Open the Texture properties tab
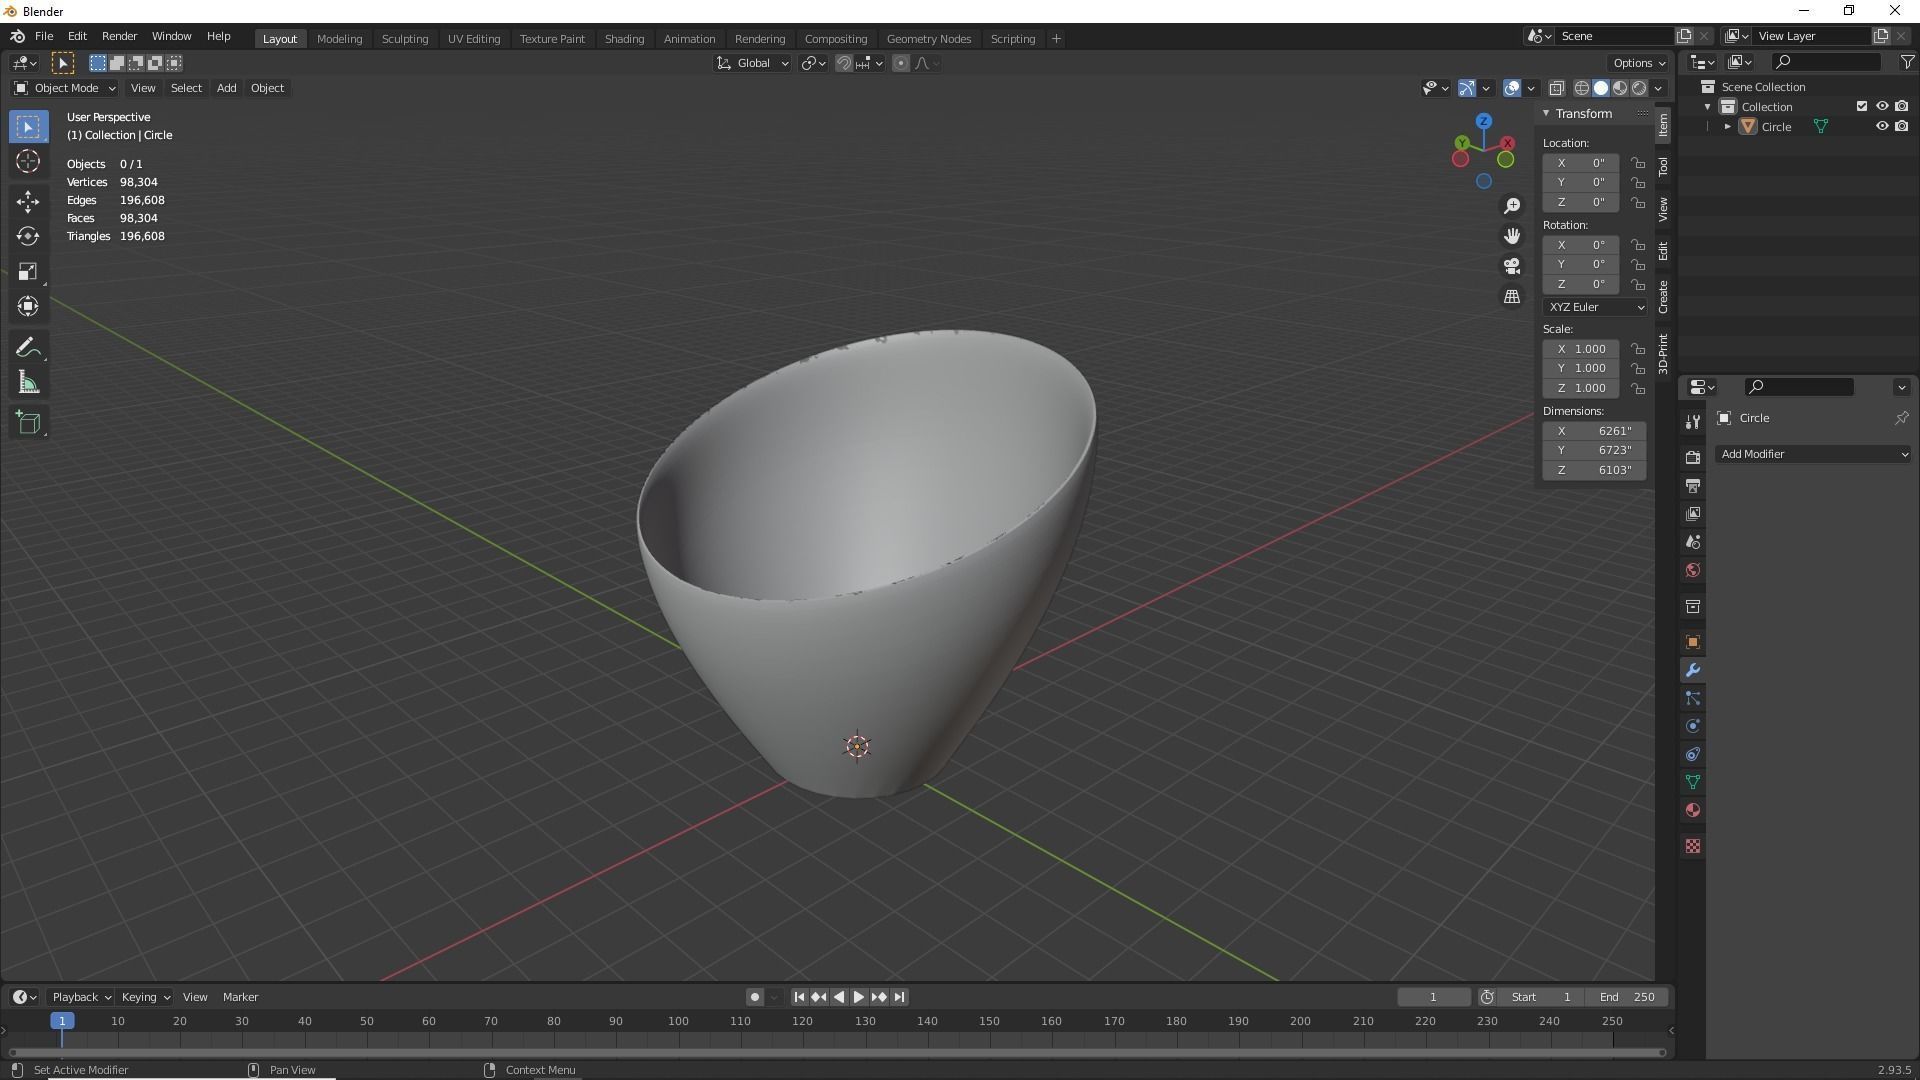Viewport: 1920px width, 1080px height. 1693,846
